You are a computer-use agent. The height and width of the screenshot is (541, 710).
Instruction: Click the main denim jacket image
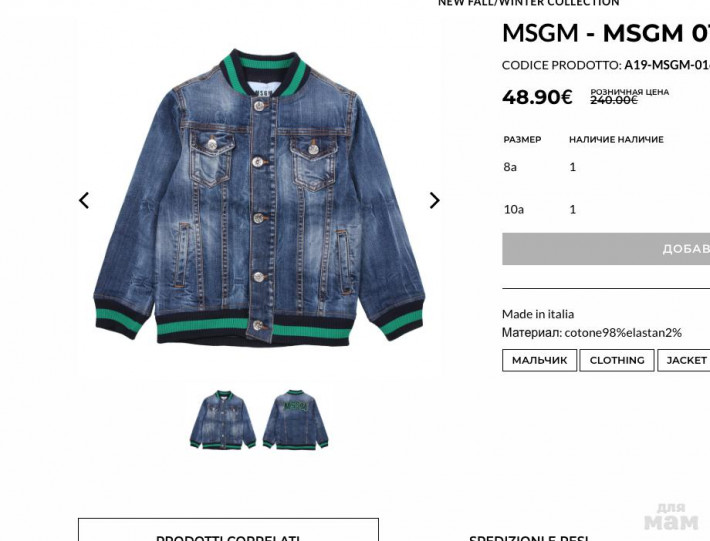point(259,196)
